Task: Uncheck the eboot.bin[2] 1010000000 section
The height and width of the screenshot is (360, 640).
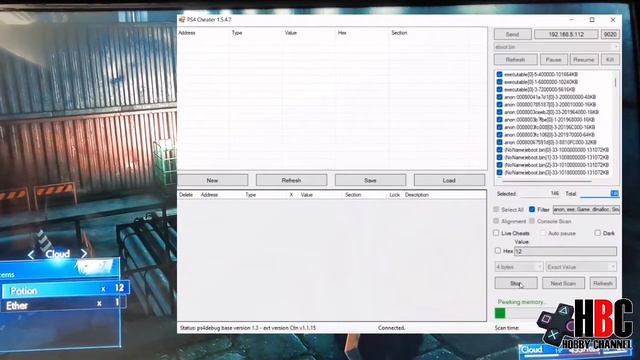Action: coord(499,165)
